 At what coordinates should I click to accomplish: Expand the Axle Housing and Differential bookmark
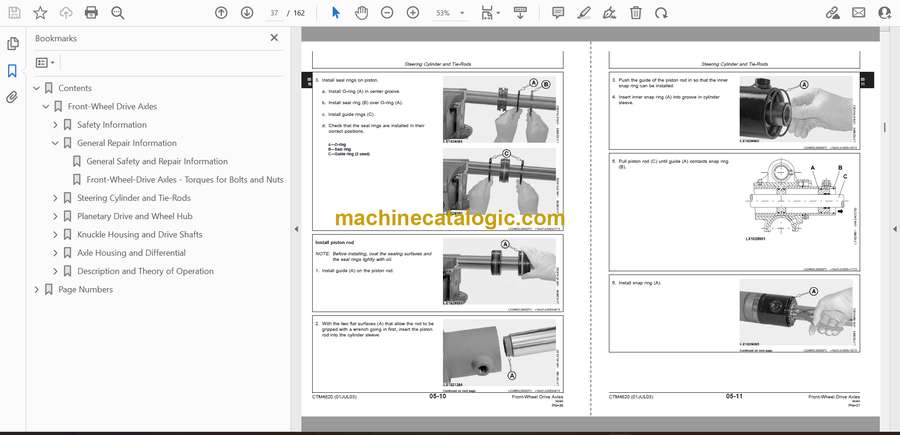coord(56,253)
